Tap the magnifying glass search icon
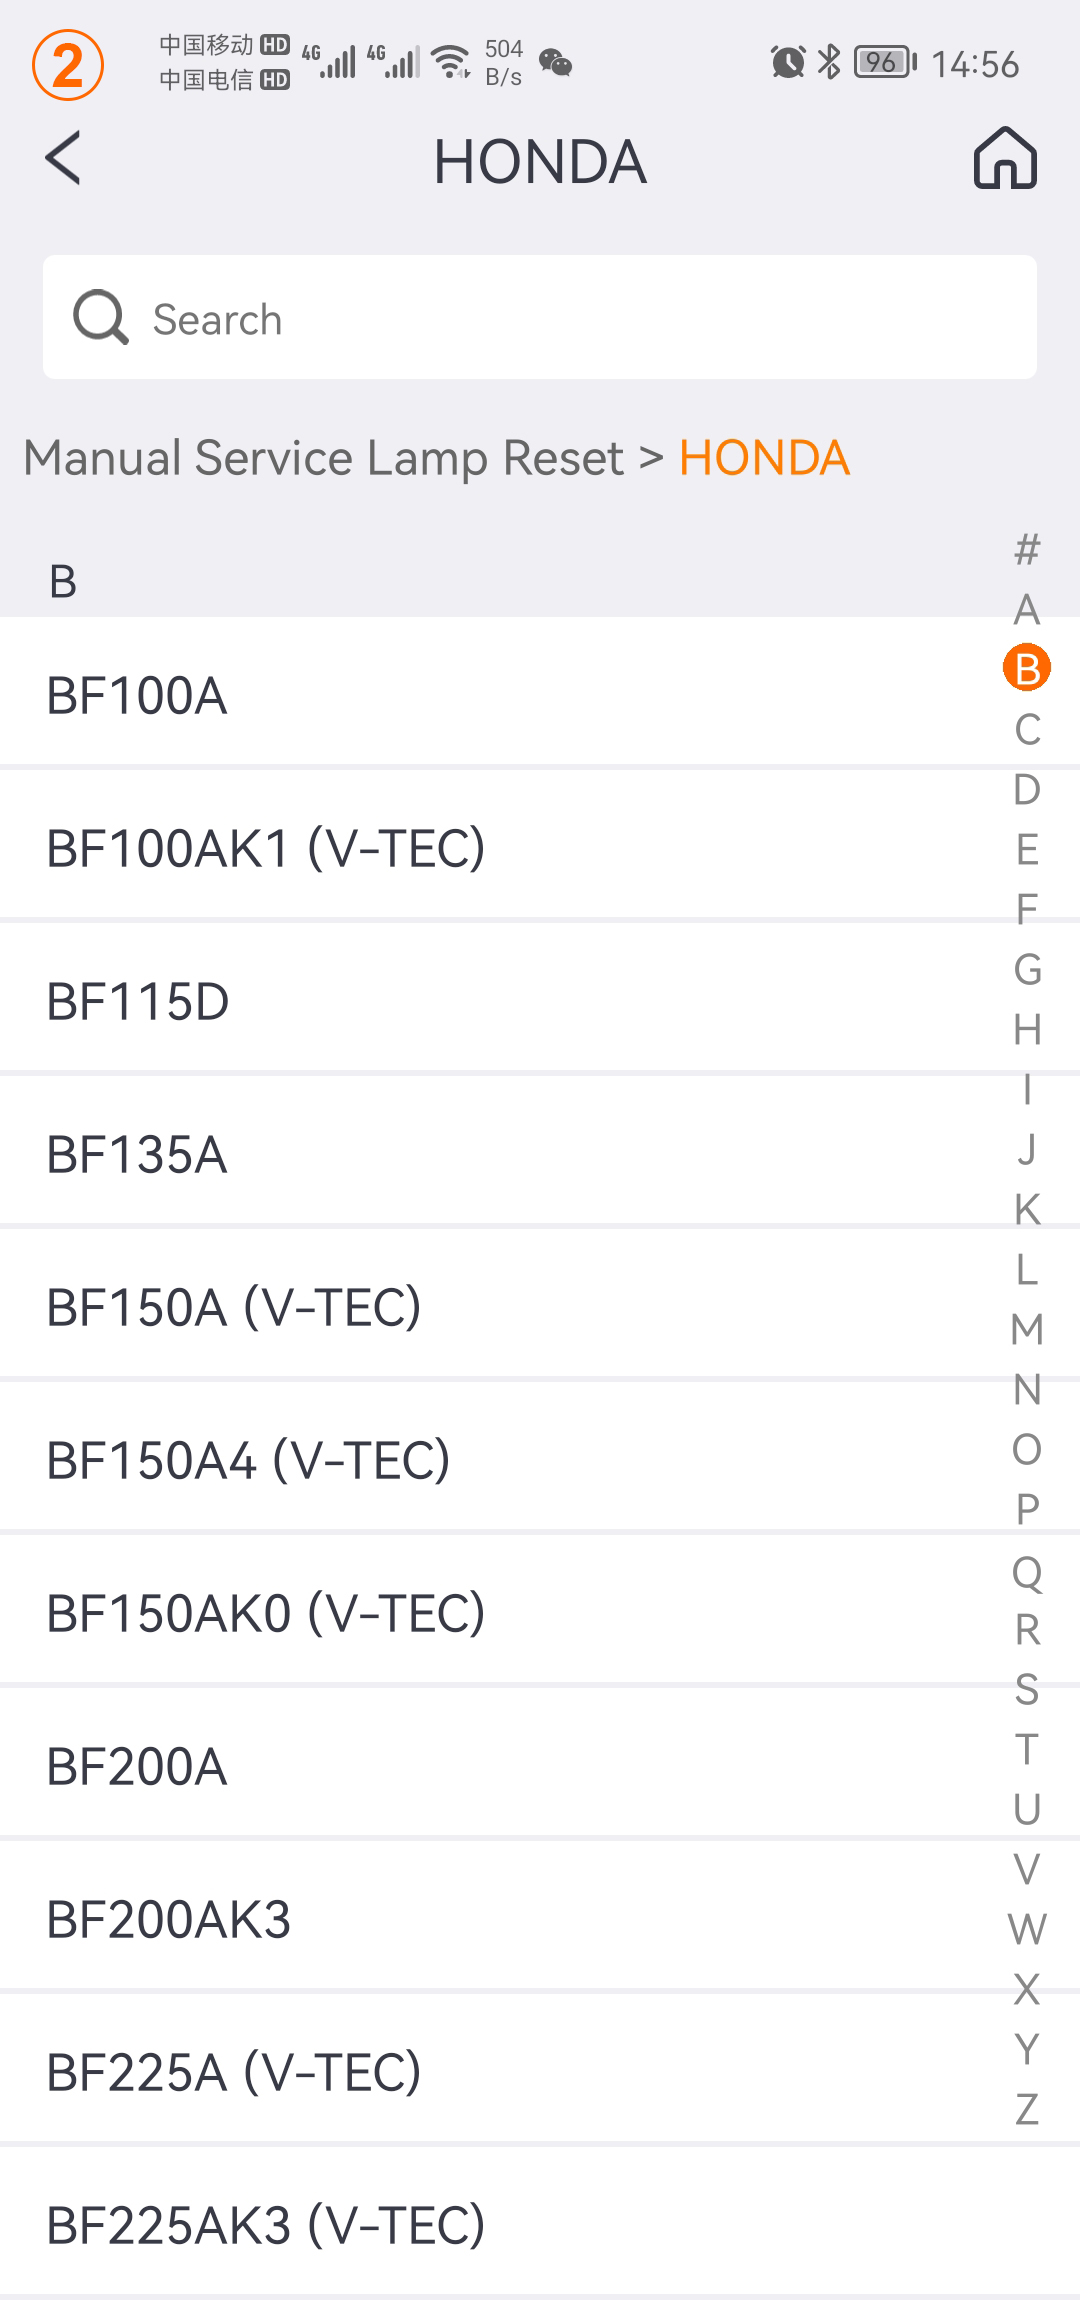The height and width of the screenshot is (2310, 1080). [x=101, y=318]
